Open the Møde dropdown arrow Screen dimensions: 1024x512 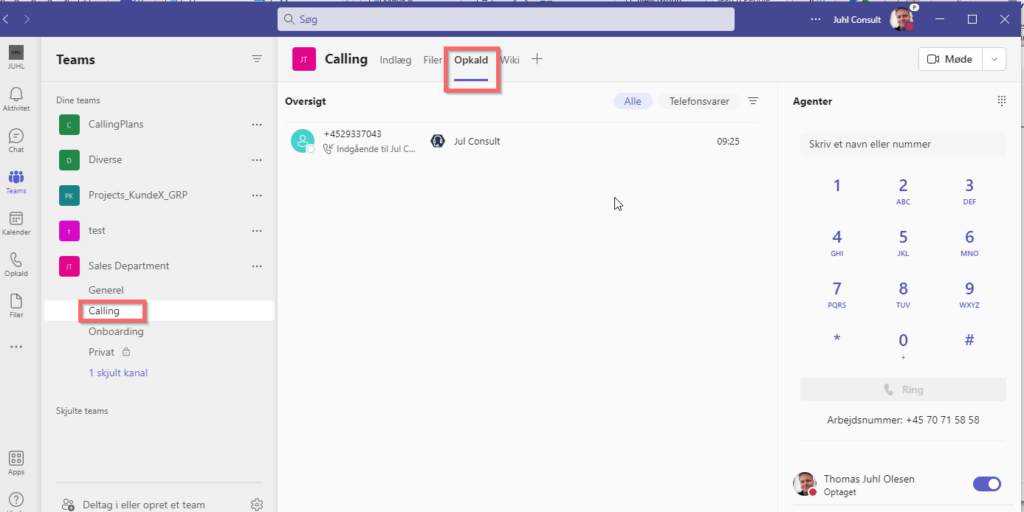pos(995,59)
